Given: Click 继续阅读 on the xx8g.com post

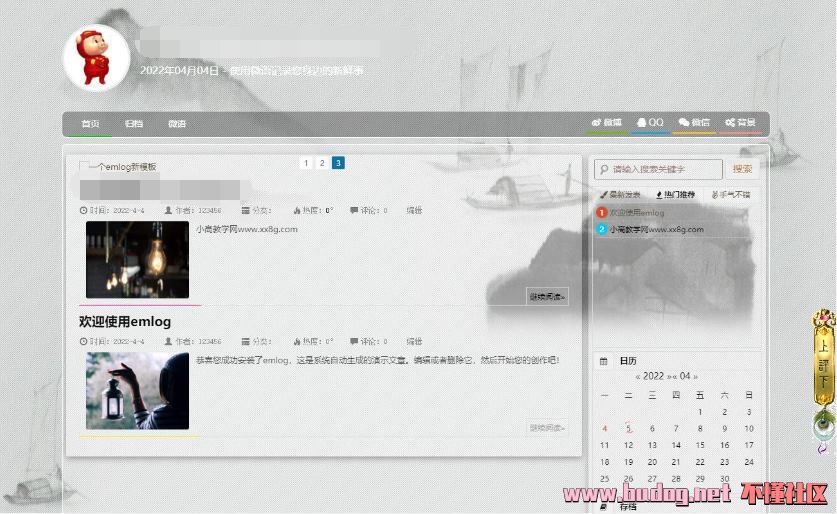Looking at the screenshot, I should 547,297.
